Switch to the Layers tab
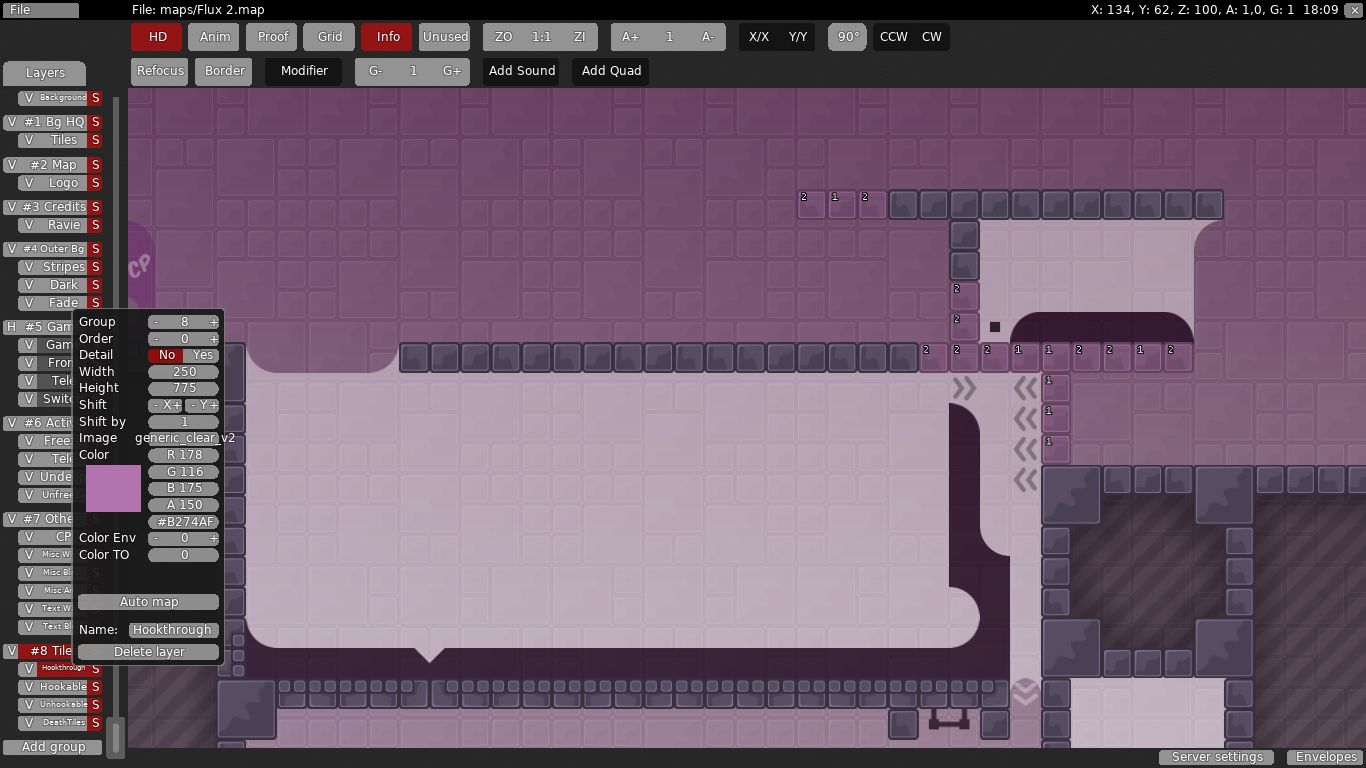Image resolution: width=1366 pixels, height=768 pixels. (x=45, y=73)
